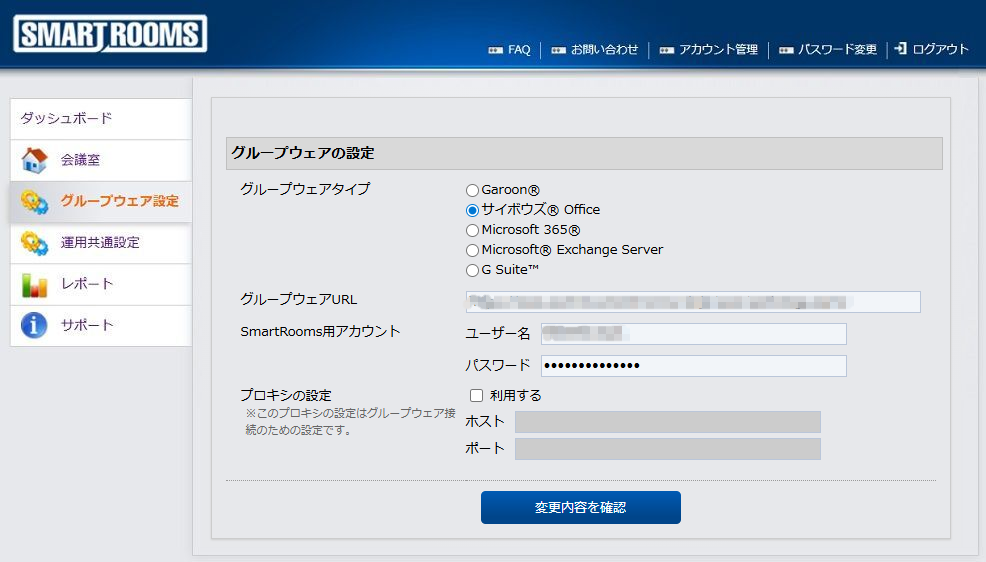Select the G Suite™ radio button
This screenshot has height=562, width=986.
coord(472,270)
